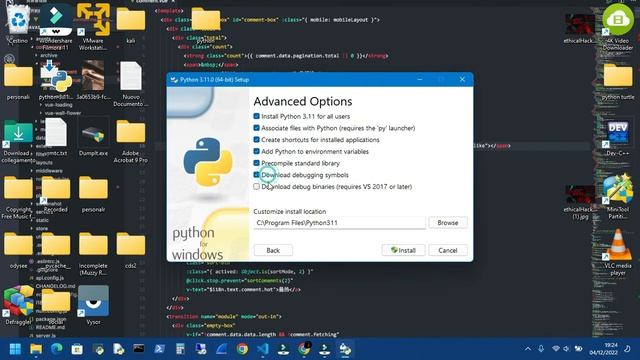Image resolution: width=640 pixels, height=360 pixels.
Task: Uncheck Install Python 3.11 for all users
Action: [x=256, y=116]
